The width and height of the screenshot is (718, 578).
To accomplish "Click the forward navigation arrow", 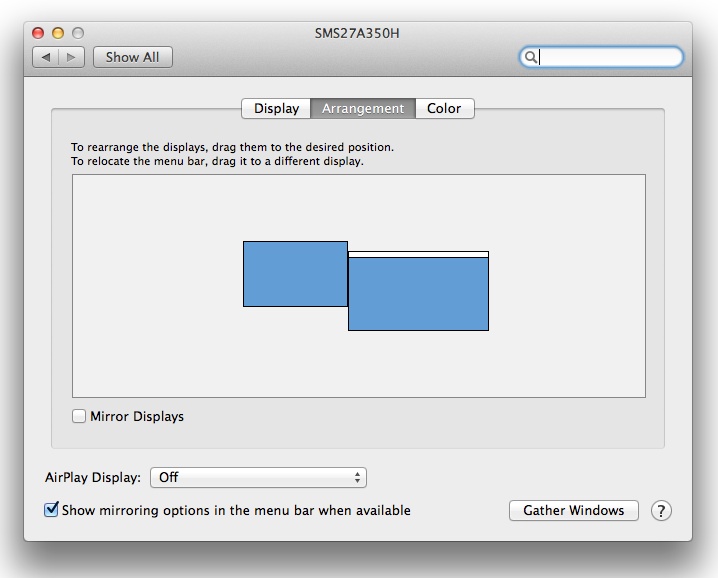I will point(71,58).
